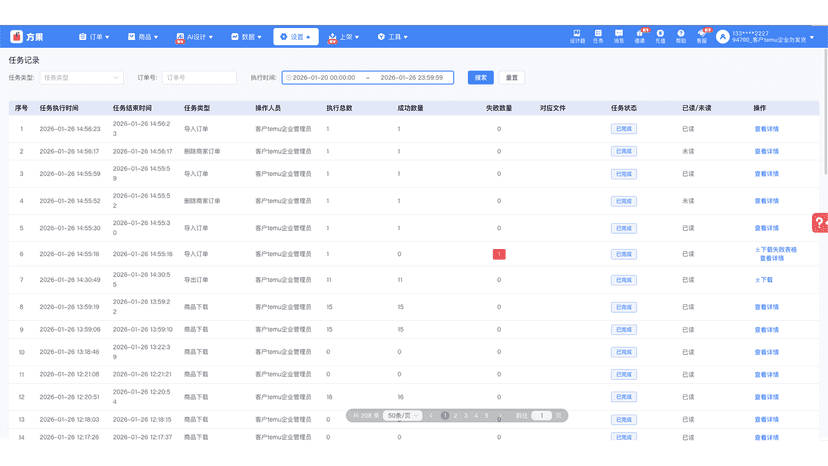This screenshot has height=466, width=828.
Task: Click 查看详情 in row 6
Action: pyautogui.click(x=771, y=258)
